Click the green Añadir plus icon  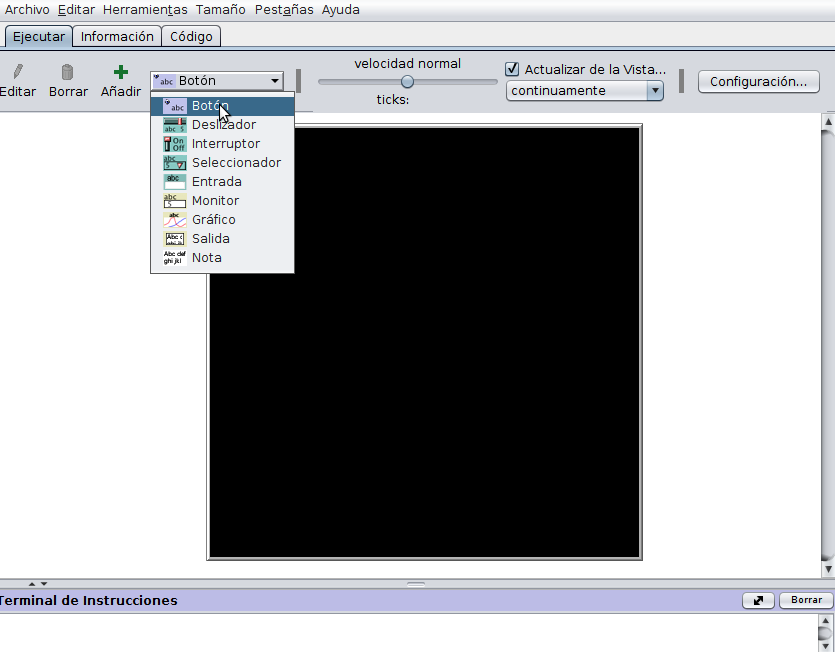[121, 72]
